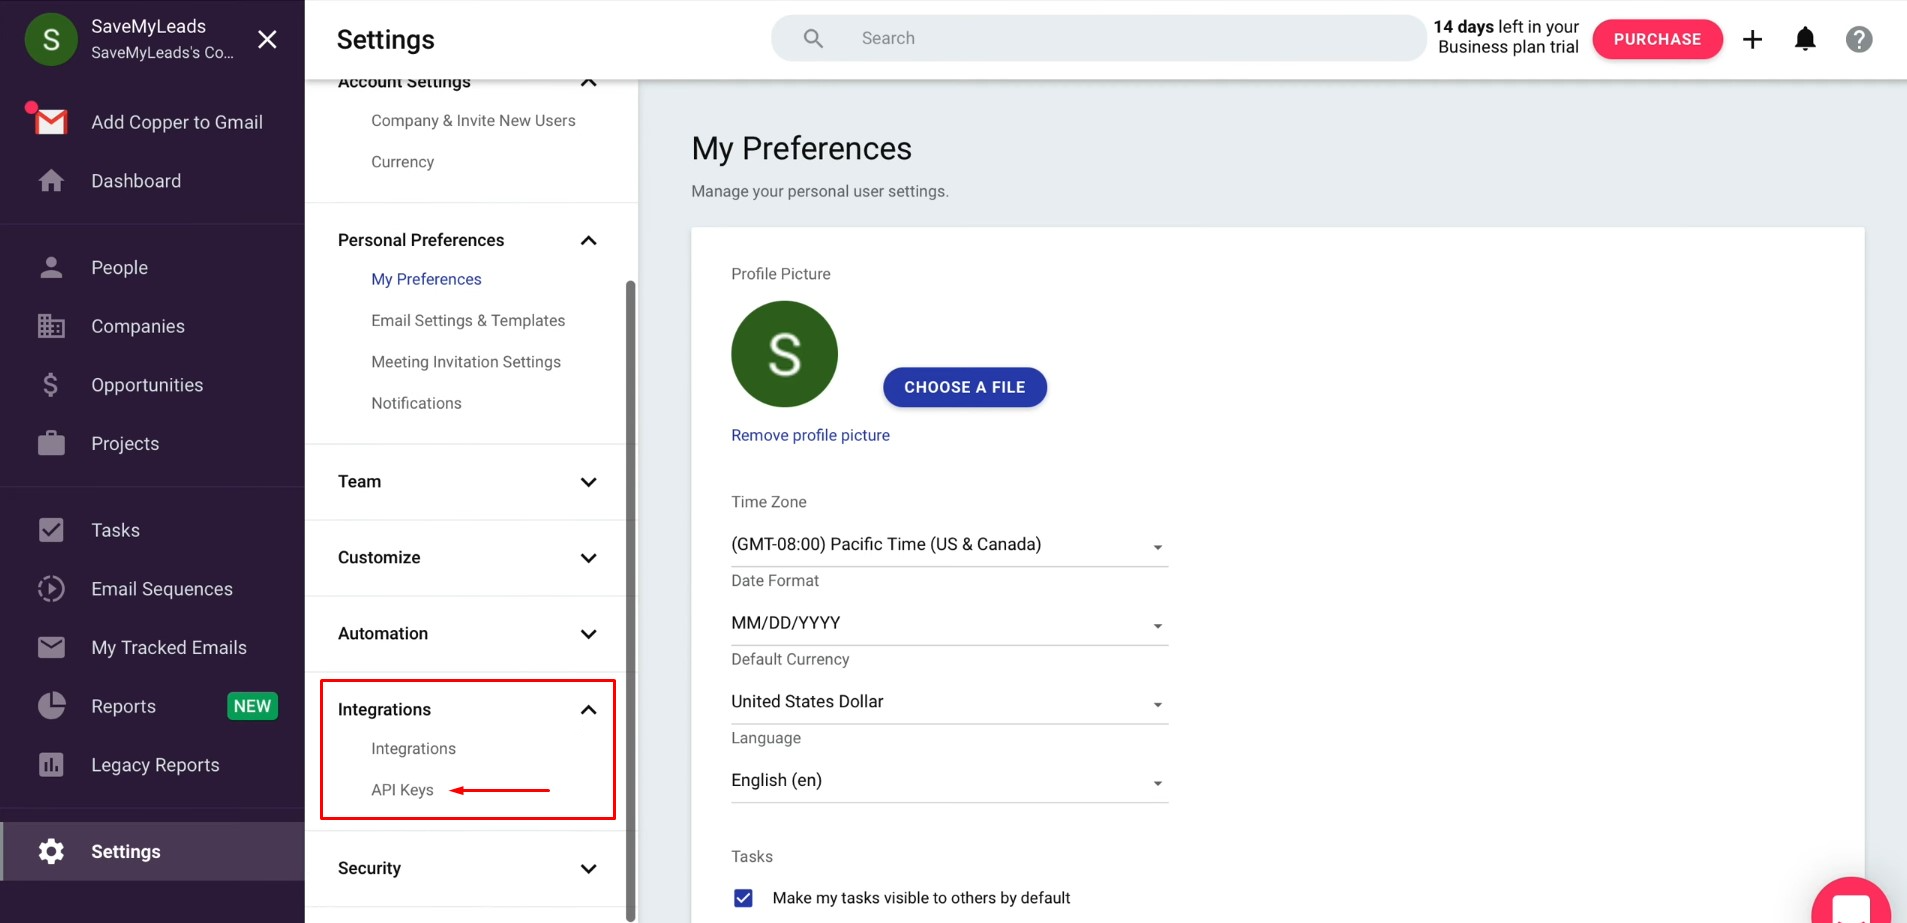Open the Default Currency dropdown
1907x923 pixels.
tap(949, 702)
